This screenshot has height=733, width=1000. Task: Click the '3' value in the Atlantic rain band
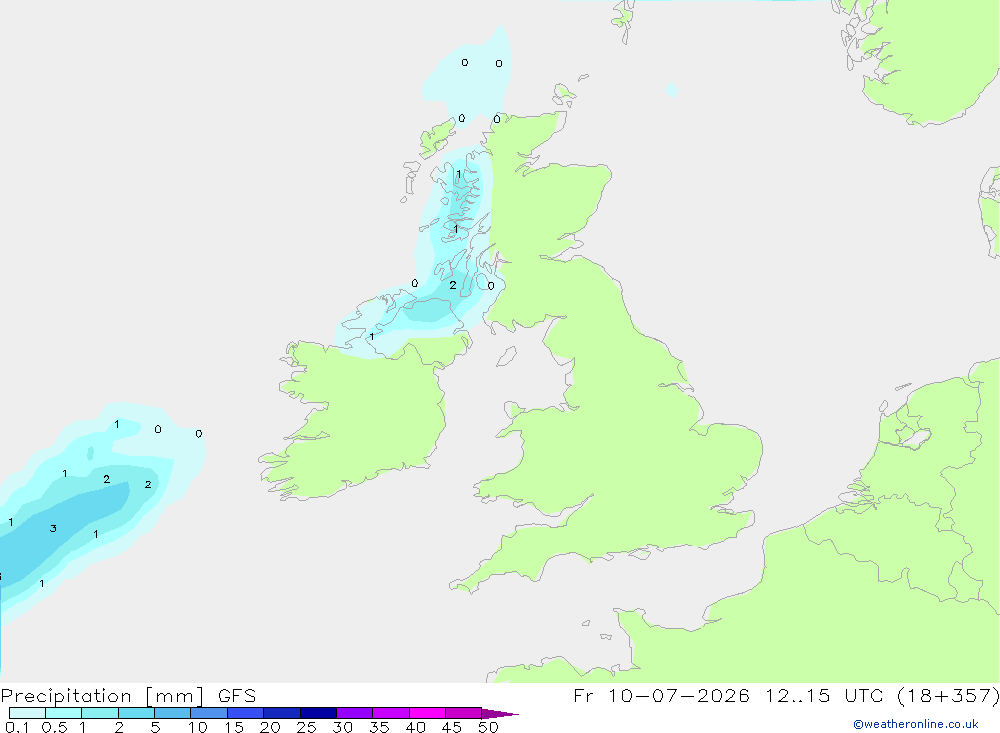pyautogui.click(x=53, y=528)
